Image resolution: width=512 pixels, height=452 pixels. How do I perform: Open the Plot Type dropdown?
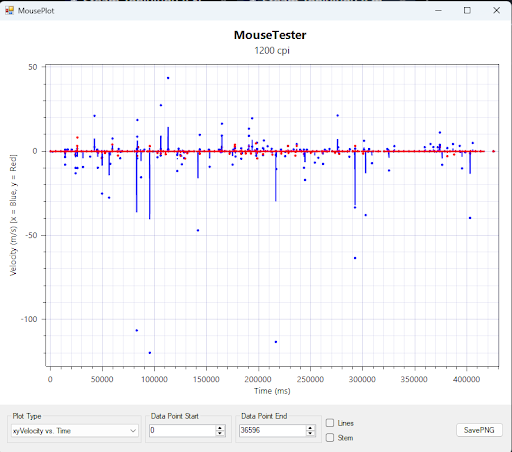tap(75, 431)
